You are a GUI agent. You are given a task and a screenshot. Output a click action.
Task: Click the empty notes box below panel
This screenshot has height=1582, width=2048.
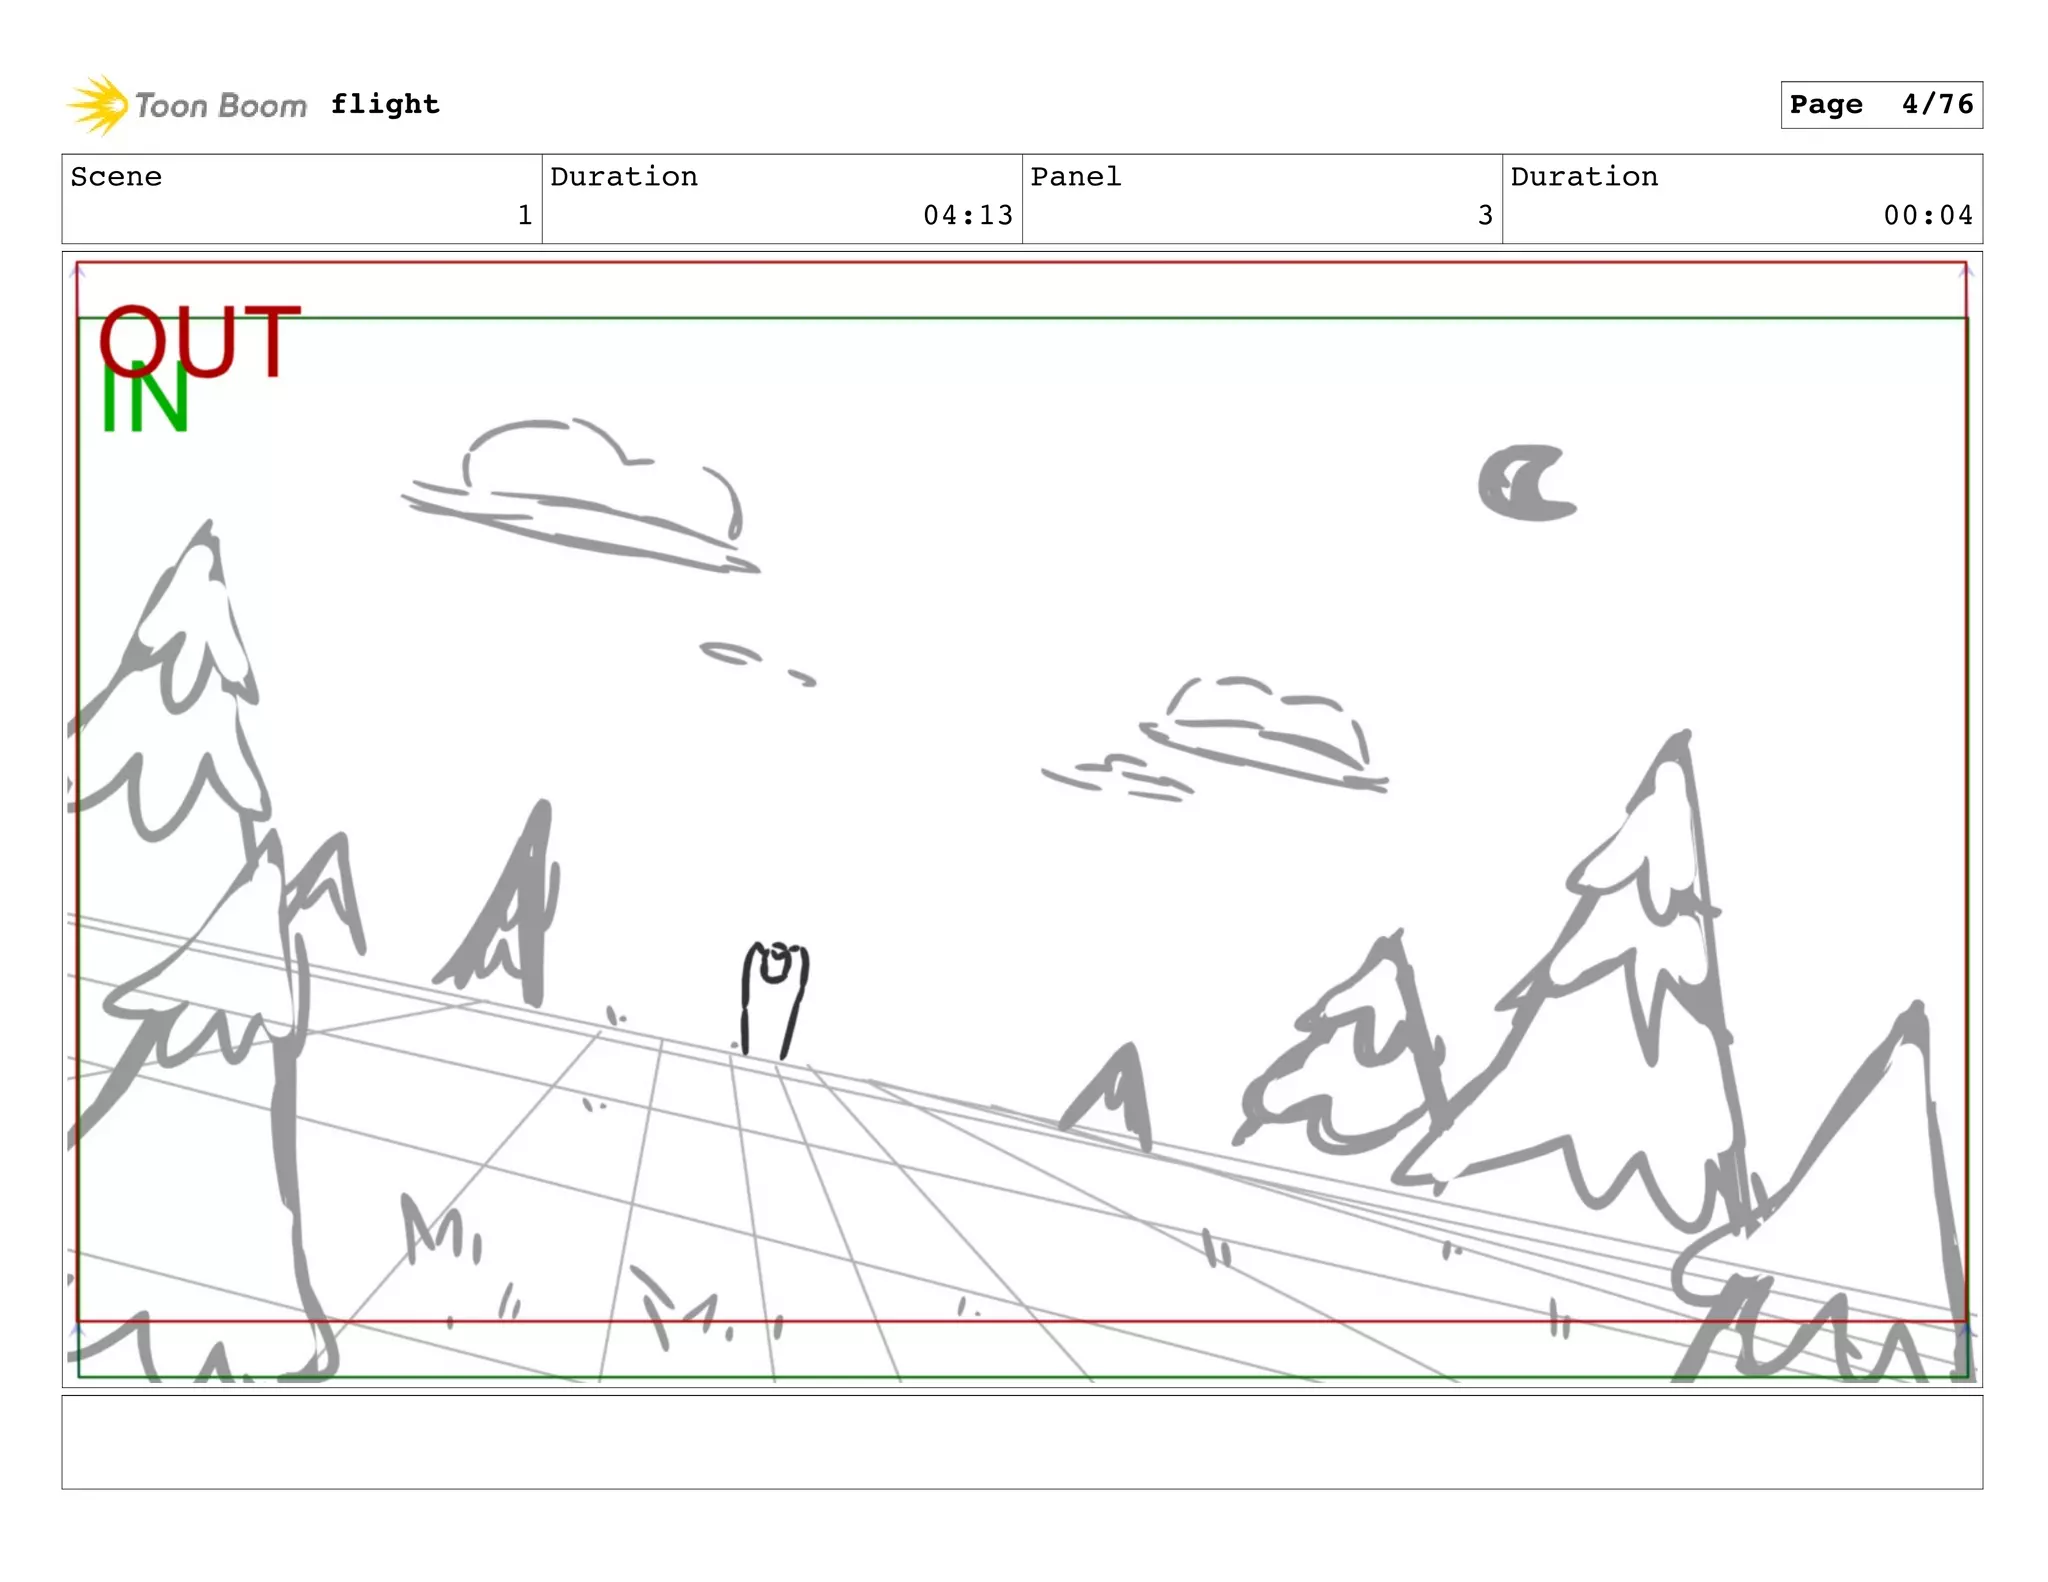(x=1022, y=1442)
